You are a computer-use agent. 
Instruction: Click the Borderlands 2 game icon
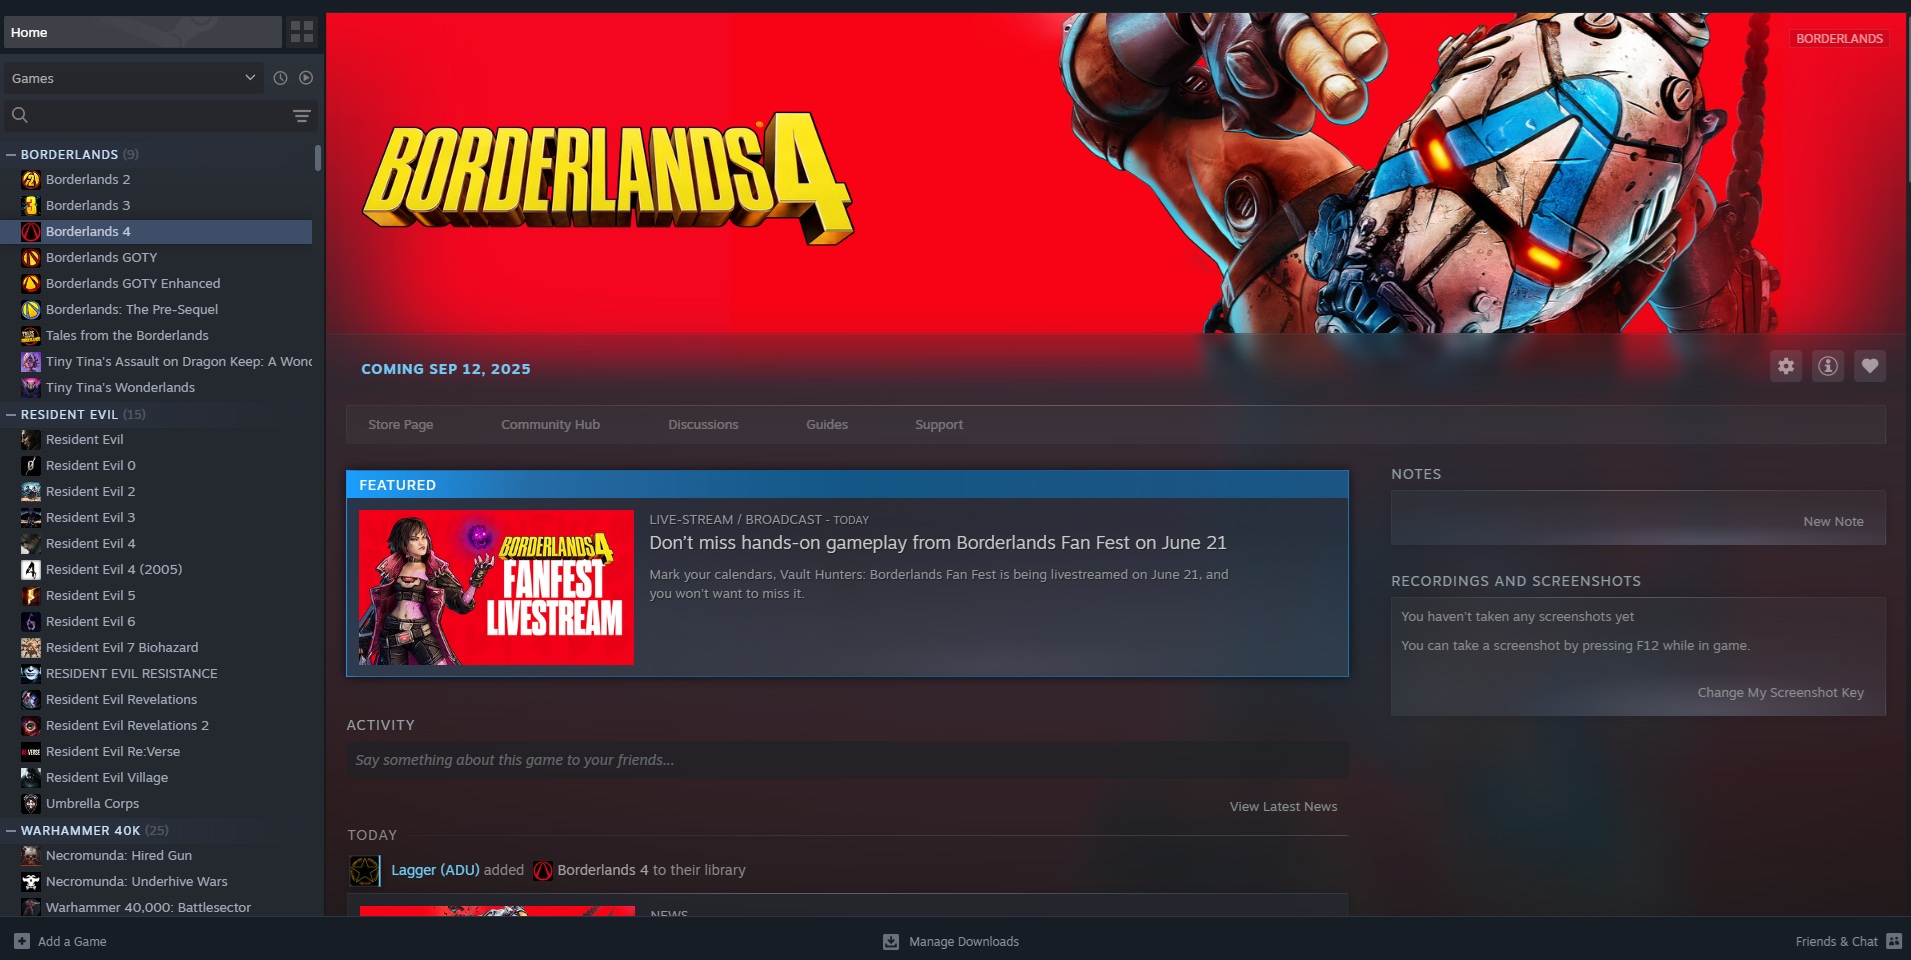click(x=31, y=180)
